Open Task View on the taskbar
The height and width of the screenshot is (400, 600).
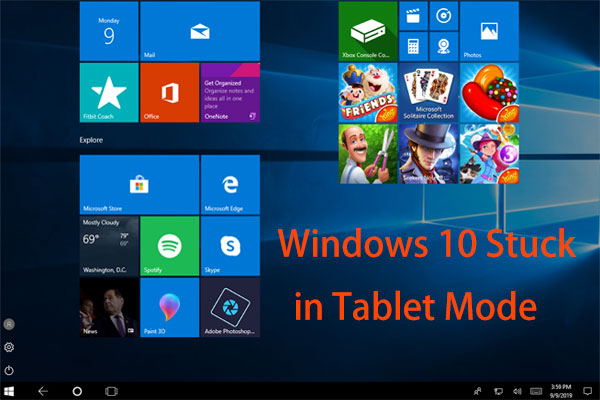(x=111, y=391)
